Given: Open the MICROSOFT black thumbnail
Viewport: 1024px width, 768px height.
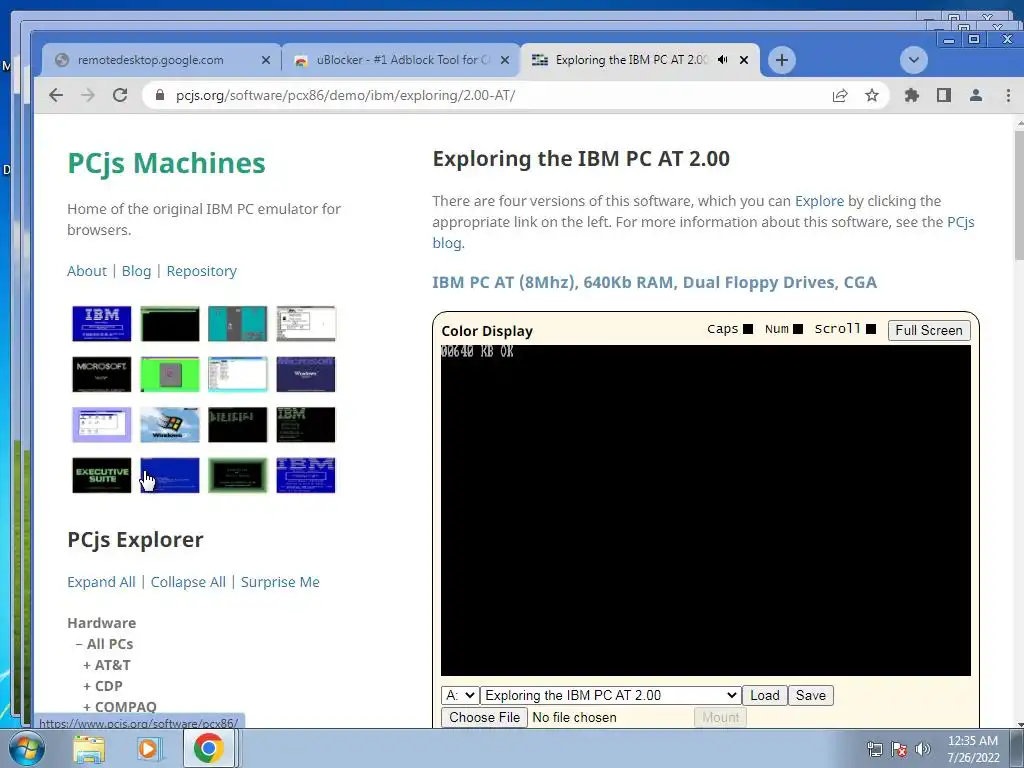Looking at the screenshot, I should point(102,374).
